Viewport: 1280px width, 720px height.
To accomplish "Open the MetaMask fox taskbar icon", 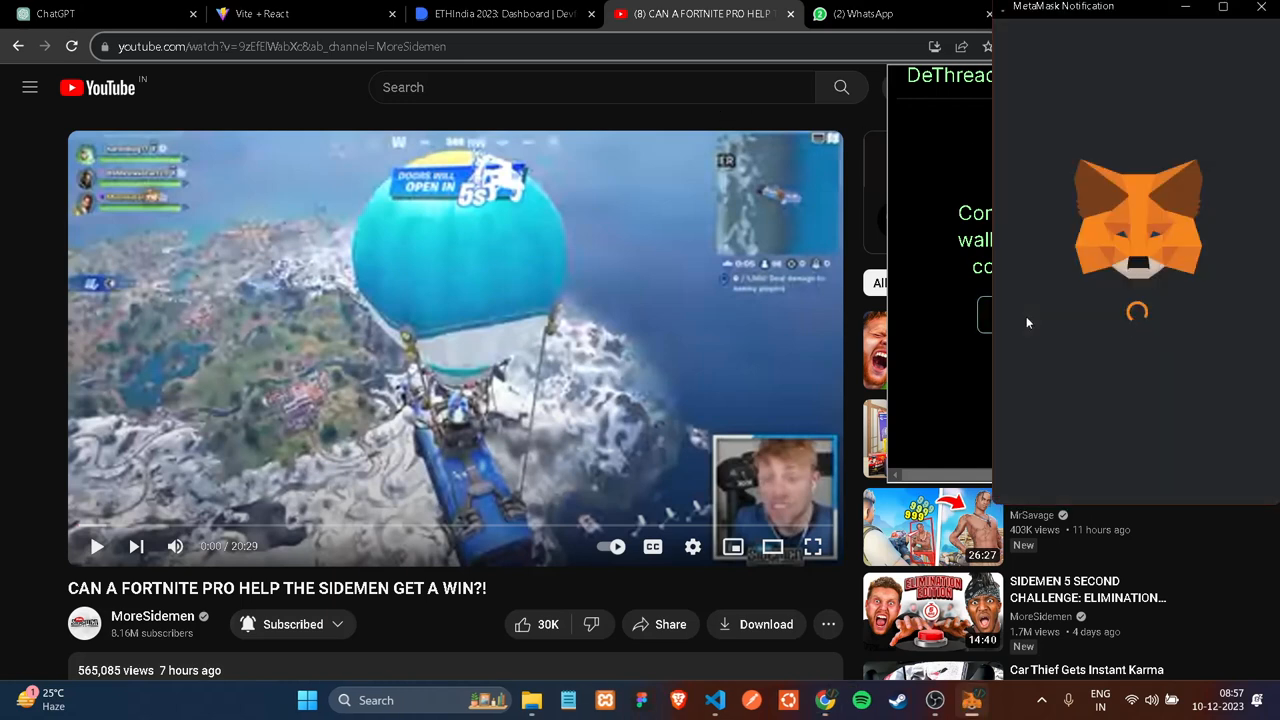I will (972, 700).
